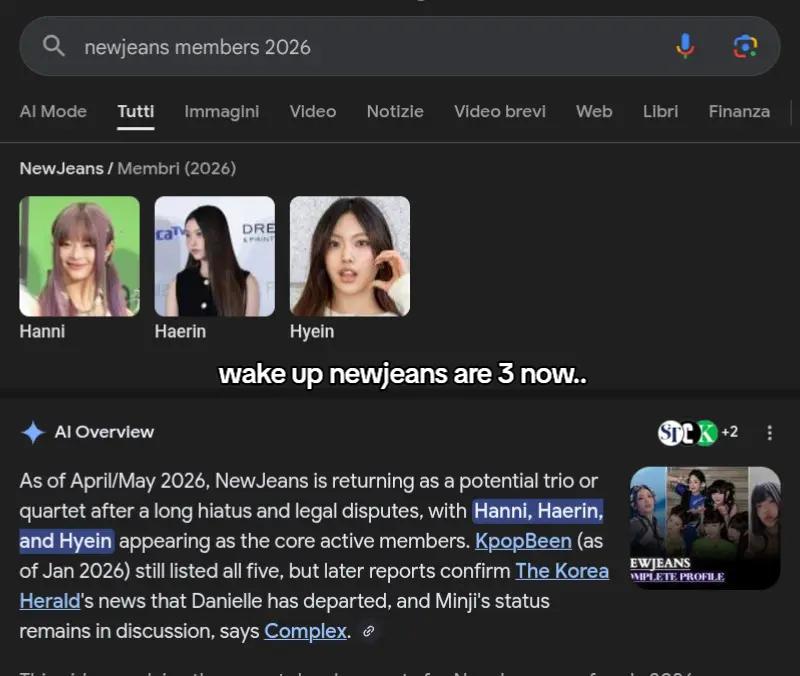Click the search field containing newjeans members 2026
The height and width of the screenshot is (676, 800).
[399, 46]
